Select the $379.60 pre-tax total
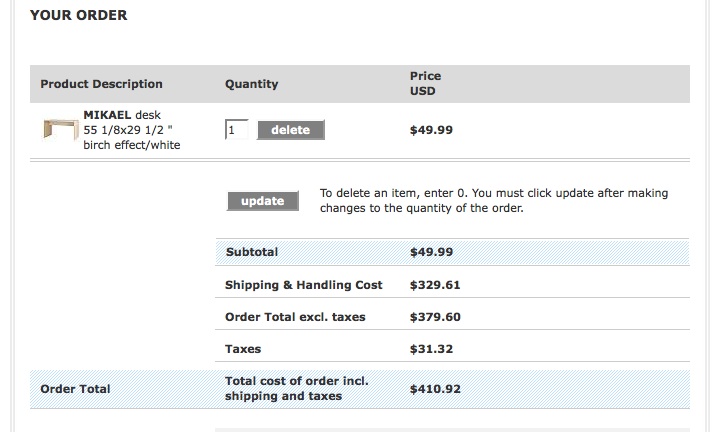Viewport: 720px width, 432px height. tap(435, 317)
